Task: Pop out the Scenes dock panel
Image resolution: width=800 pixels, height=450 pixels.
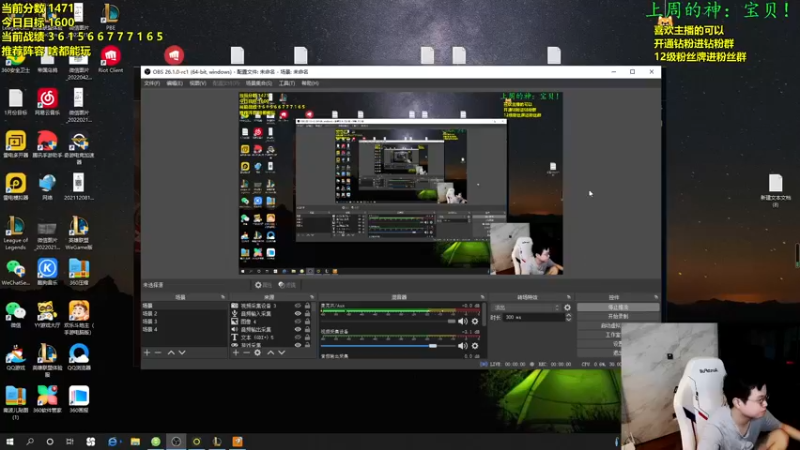Action: 222,297
